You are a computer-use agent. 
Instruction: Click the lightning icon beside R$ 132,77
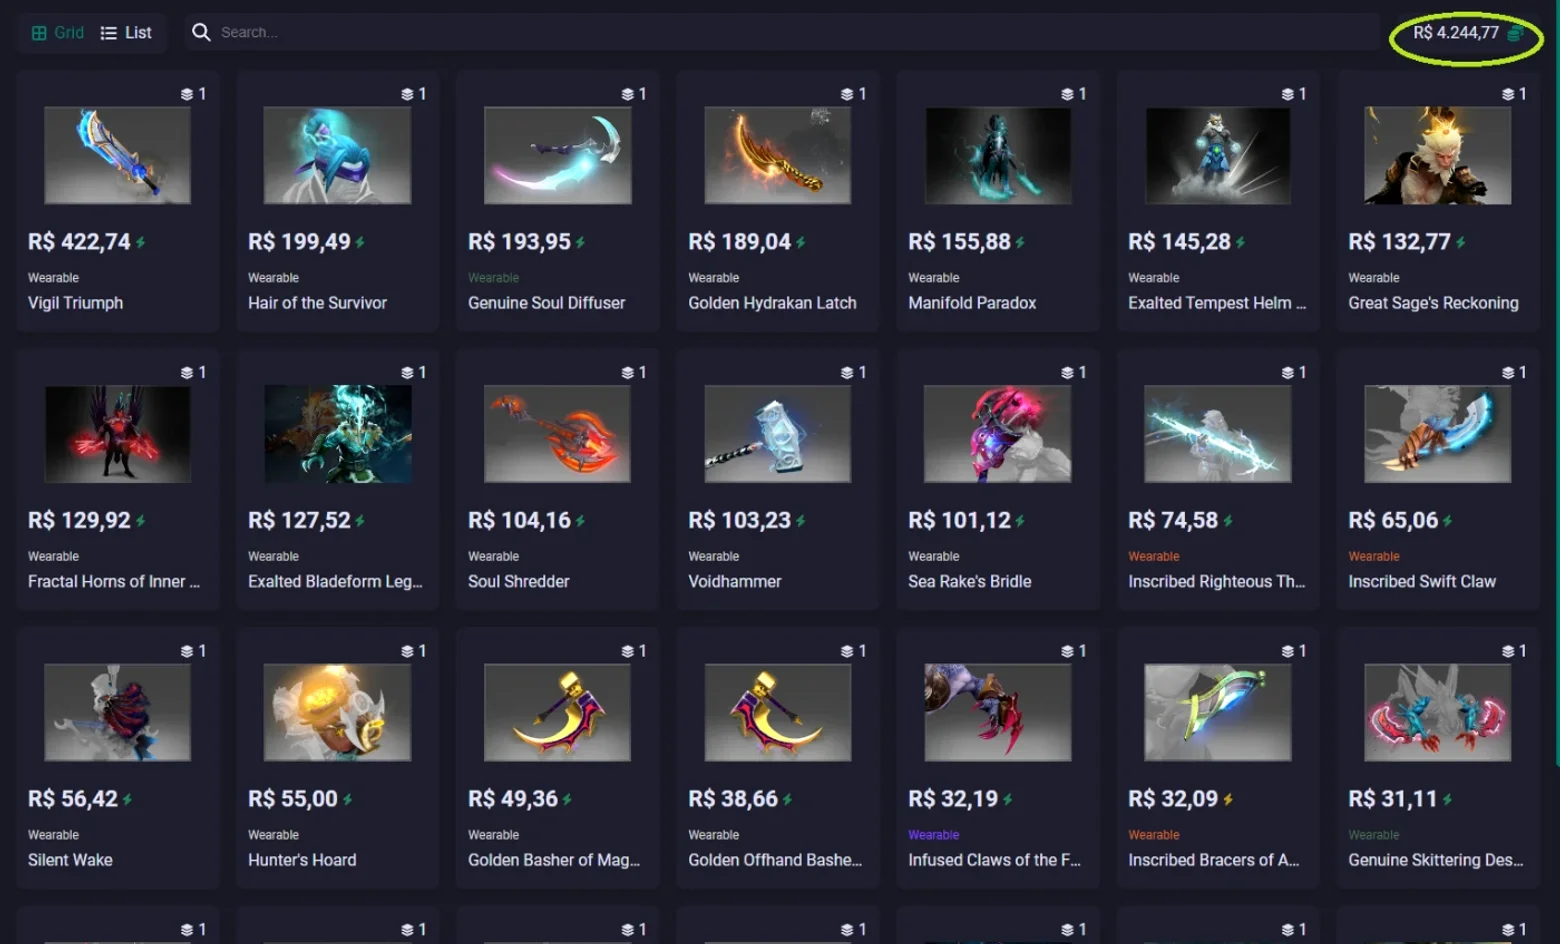[1461, 242]
